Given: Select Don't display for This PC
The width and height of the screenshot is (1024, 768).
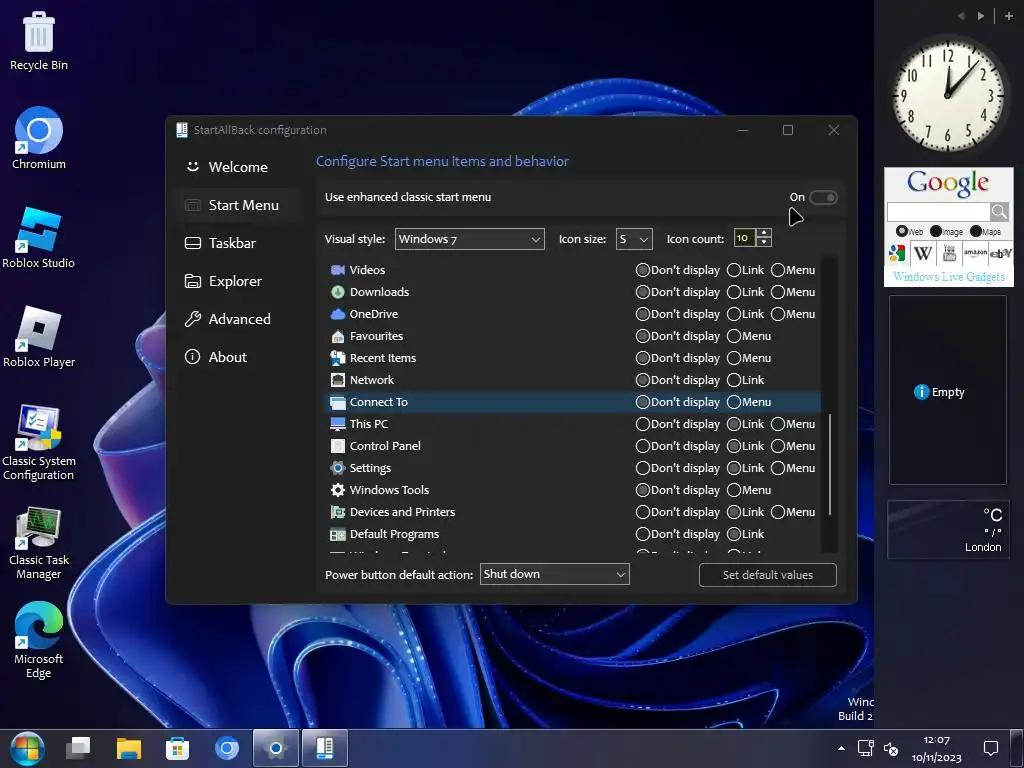Looking at the screenshot, I should tap(643, 424).
